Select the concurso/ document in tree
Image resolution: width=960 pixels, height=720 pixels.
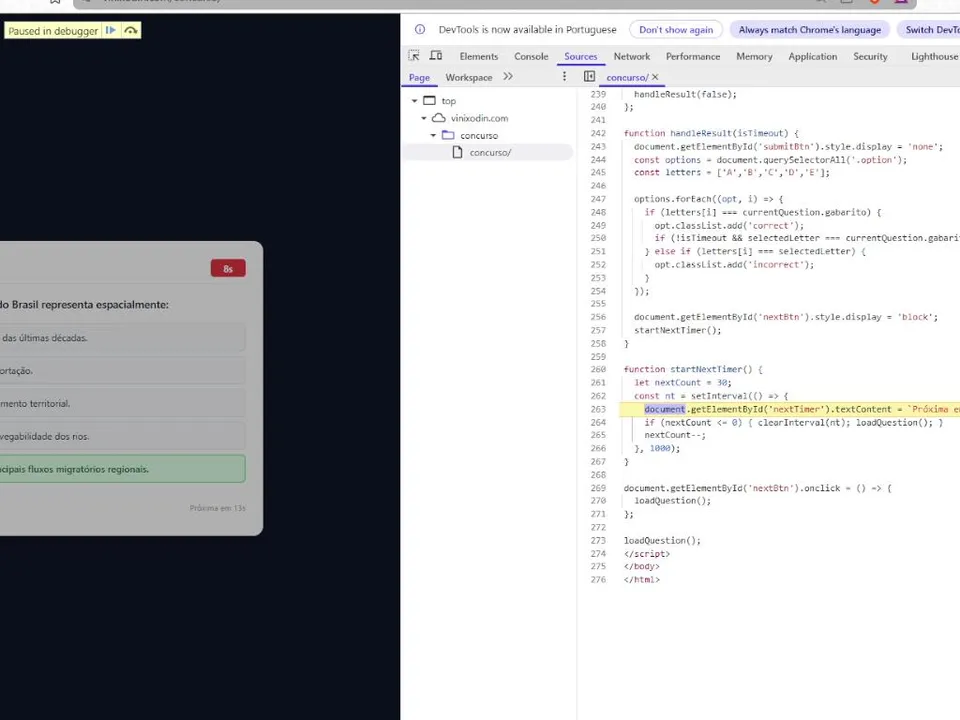pos(488,152)
